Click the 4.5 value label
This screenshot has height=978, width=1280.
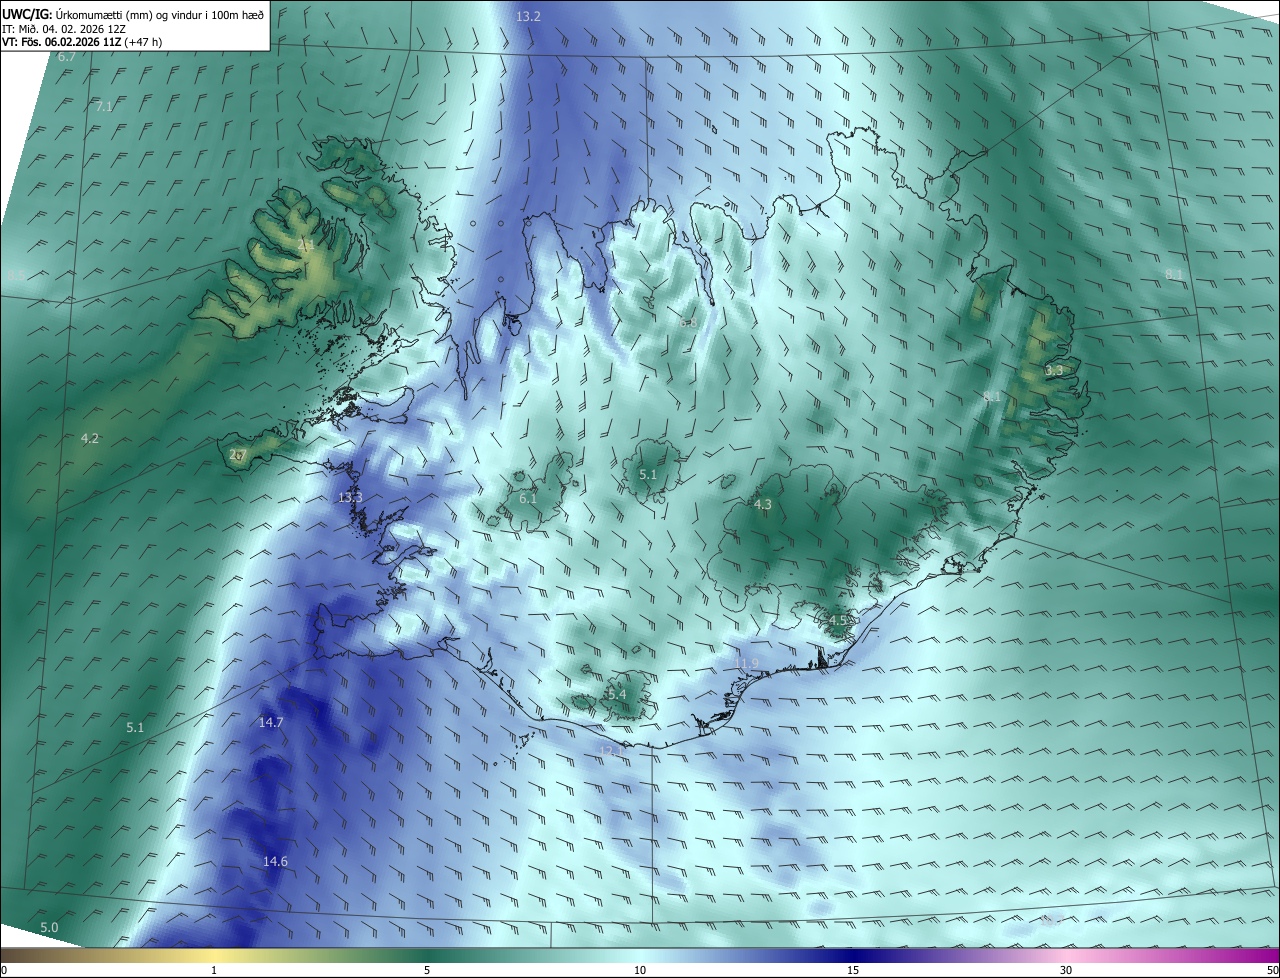[x=838, y=620]
